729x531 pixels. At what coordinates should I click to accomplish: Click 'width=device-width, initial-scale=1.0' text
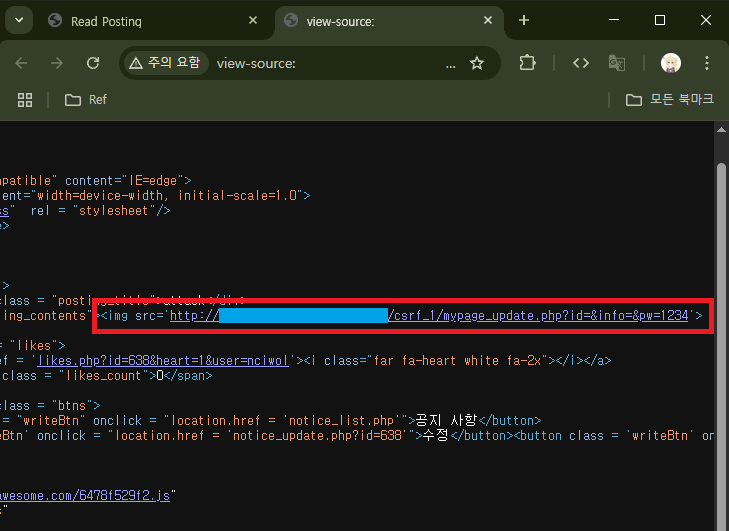click(167, 196)
